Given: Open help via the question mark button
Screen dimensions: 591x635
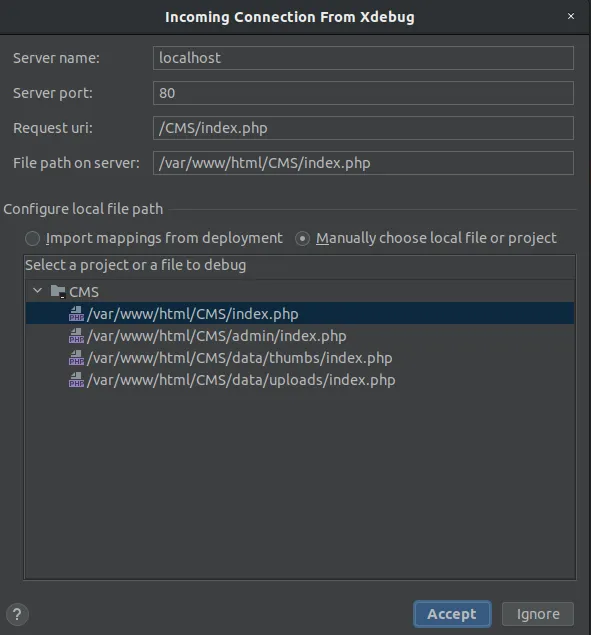Looking at the screenshot, I should pos(17,614).
